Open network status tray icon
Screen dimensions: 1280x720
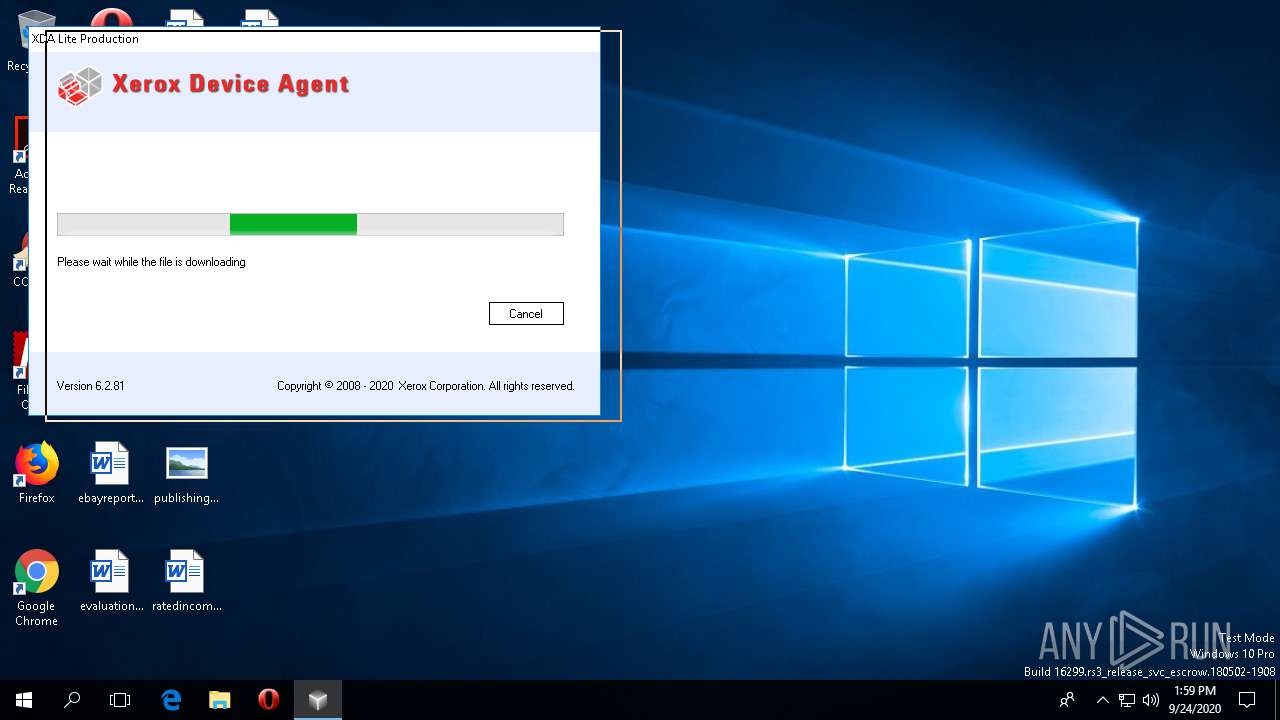click(x=1127, y=700)
